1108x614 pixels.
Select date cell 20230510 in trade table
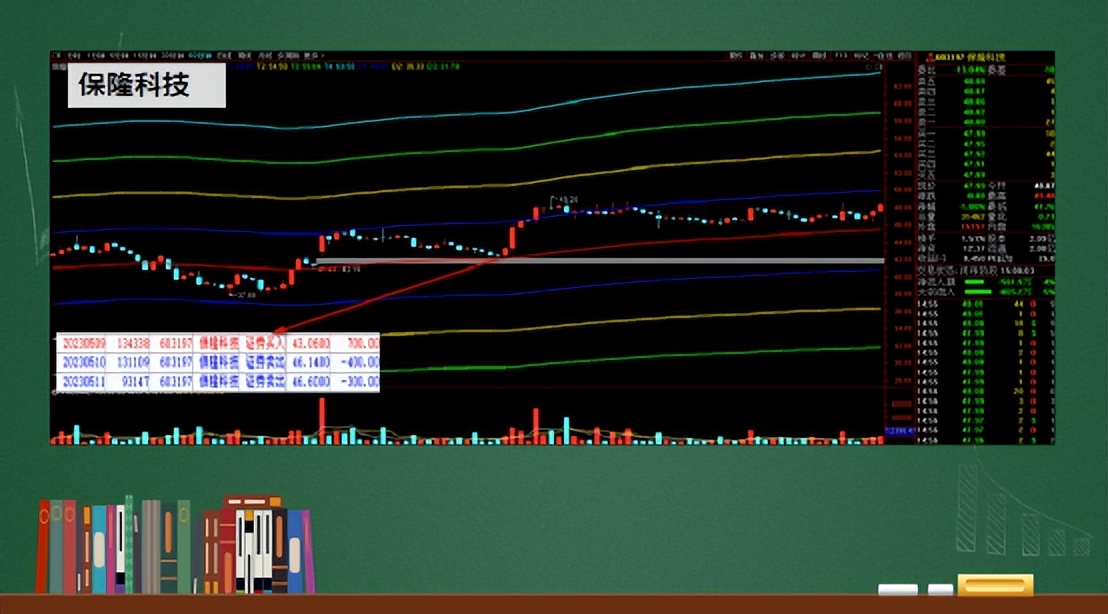point(84,362)
